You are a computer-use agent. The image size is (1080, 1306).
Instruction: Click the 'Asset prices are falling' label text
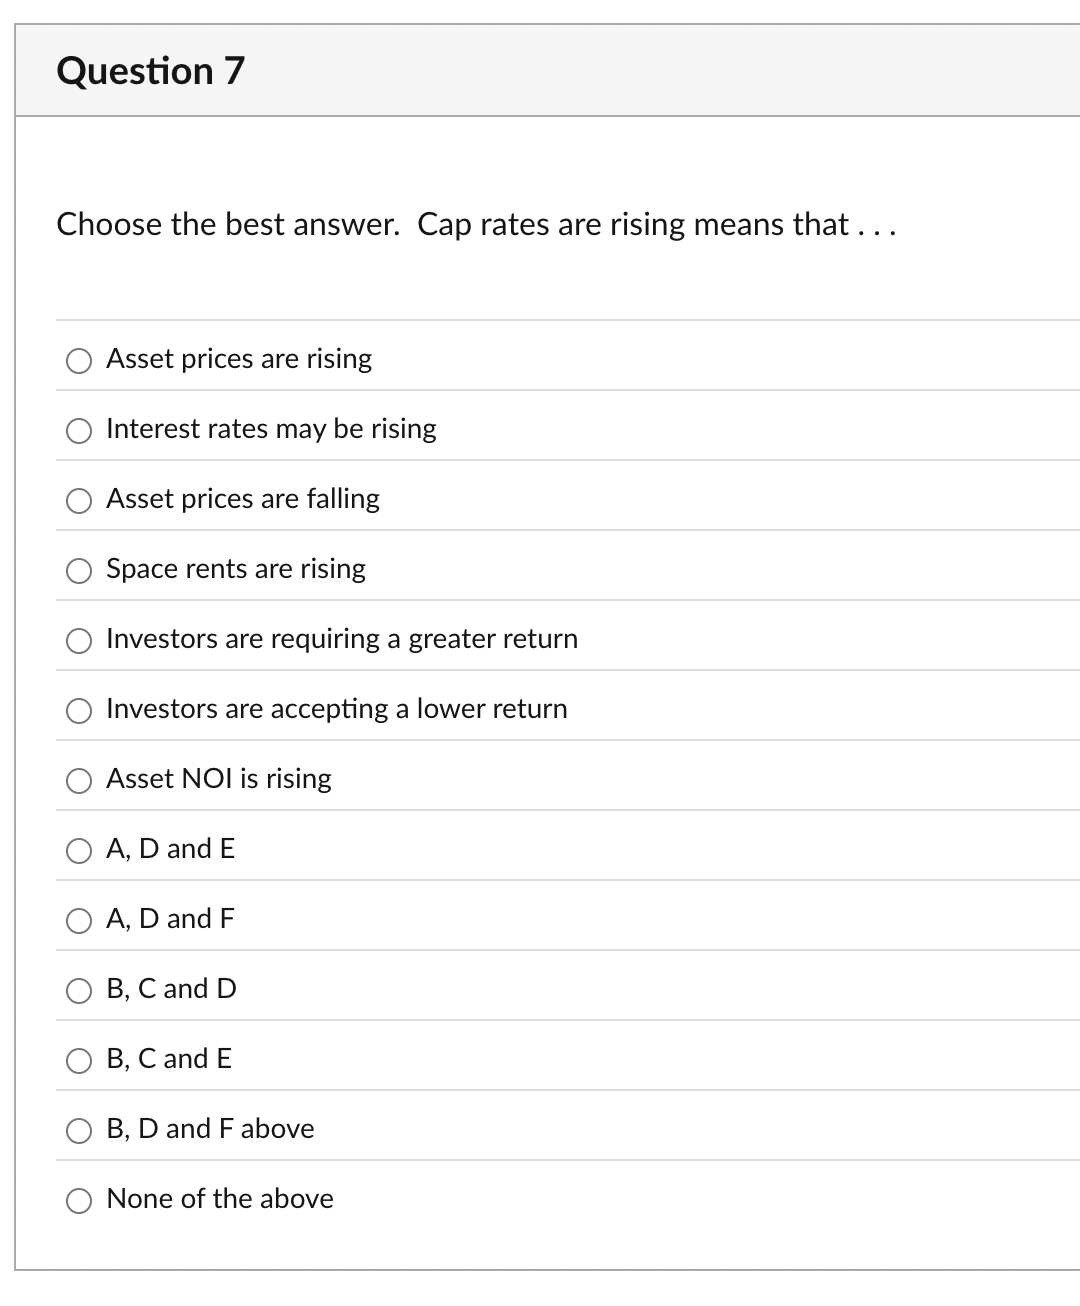(x=243, y=498)
